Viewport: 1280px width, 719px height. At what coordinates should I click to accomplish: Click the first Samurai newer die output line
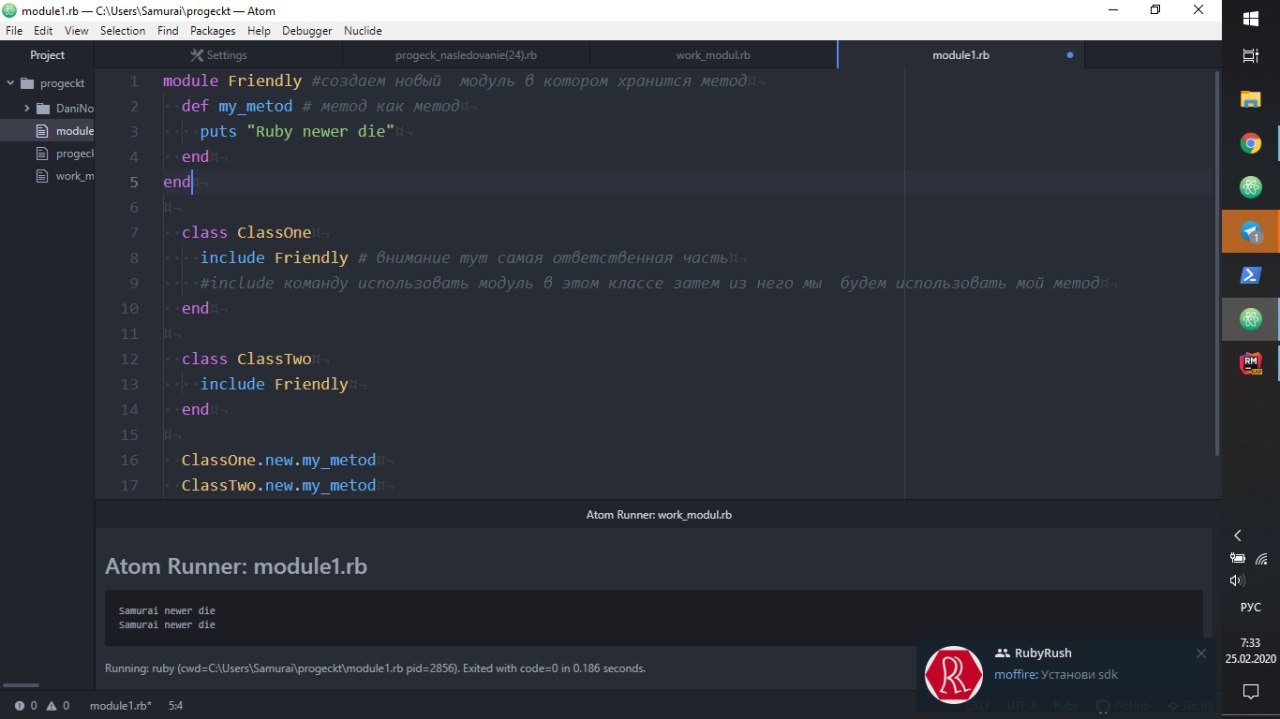[167, 610]
